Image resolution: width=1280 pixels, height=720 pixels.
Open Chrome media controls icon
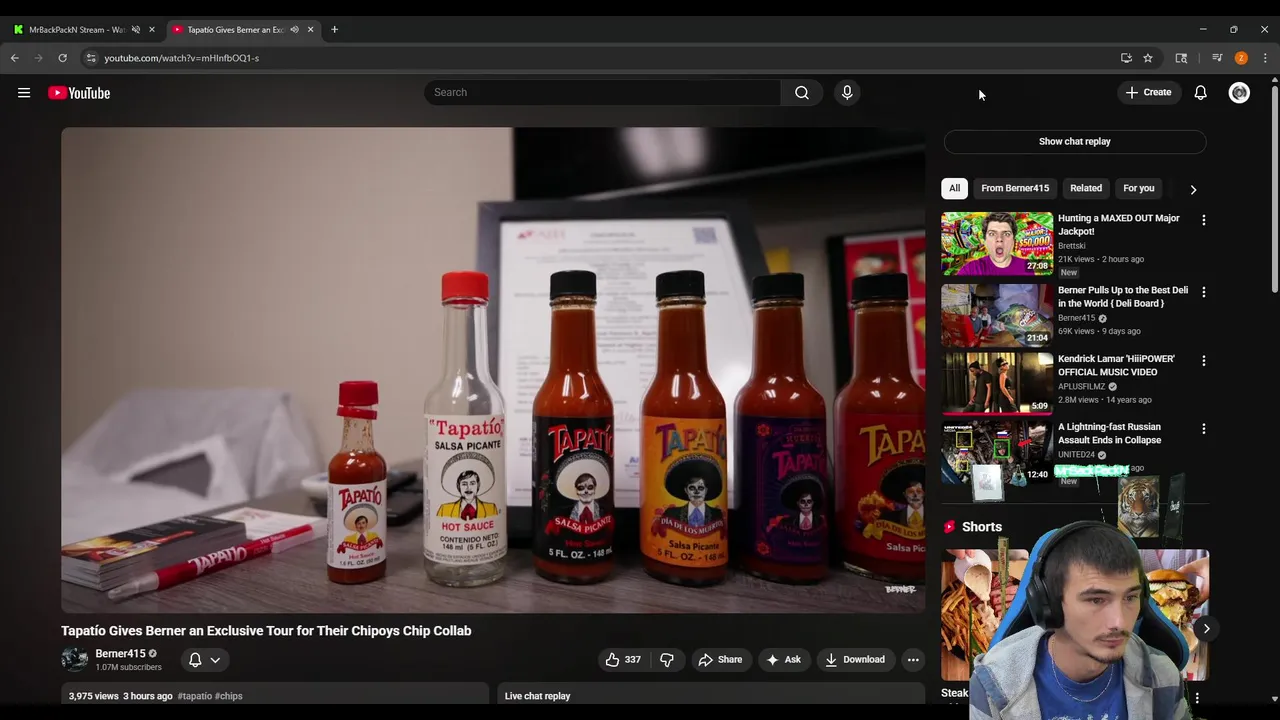click(x=1217, y=58)
